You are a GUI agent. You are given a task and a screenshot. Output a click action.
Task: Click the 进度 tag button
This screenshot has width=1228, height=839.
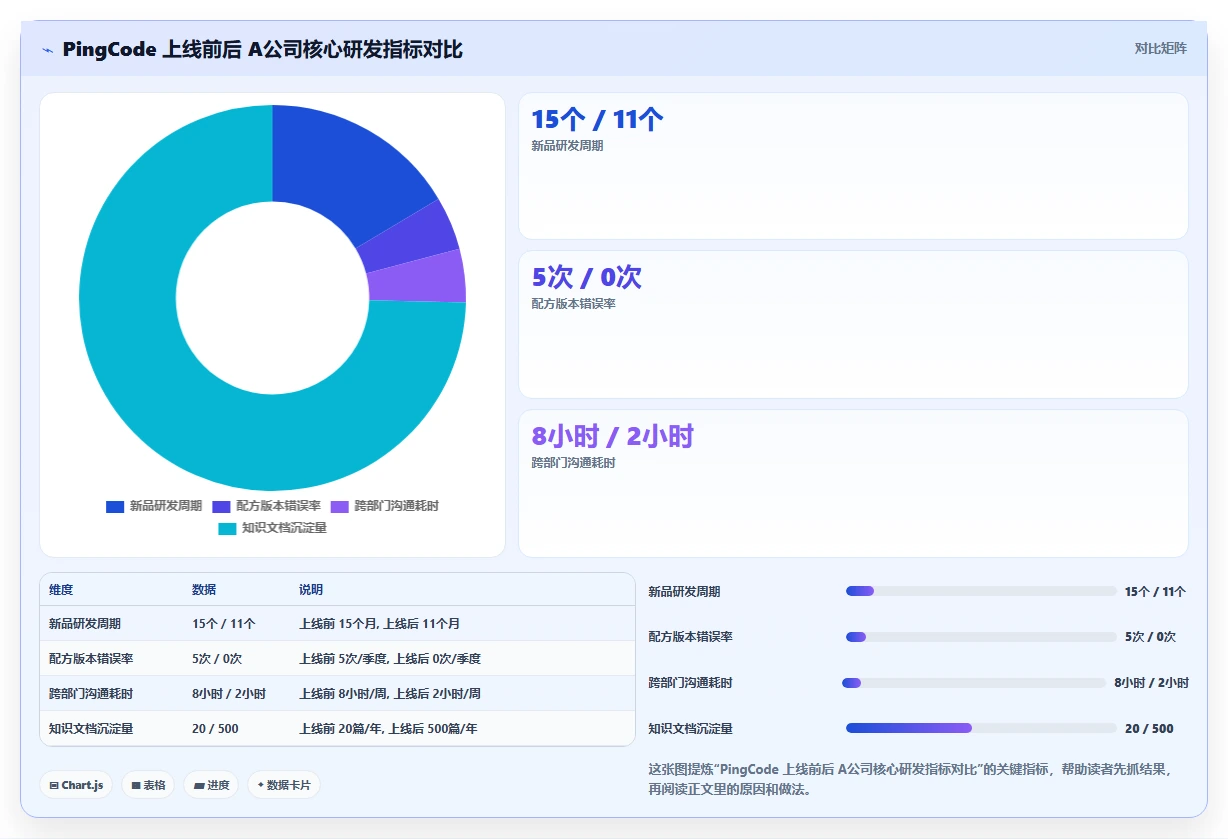tap(211, 785)
